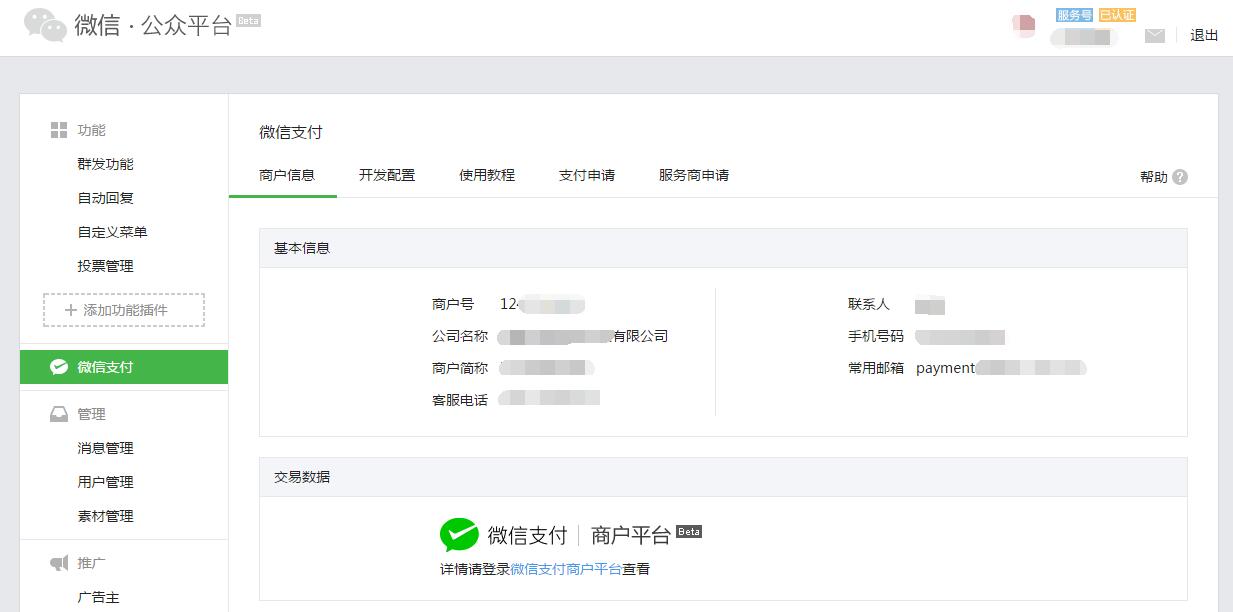Go to the 服务商申请 tab
The image size is (1233, 612).
tap(694, 175)
